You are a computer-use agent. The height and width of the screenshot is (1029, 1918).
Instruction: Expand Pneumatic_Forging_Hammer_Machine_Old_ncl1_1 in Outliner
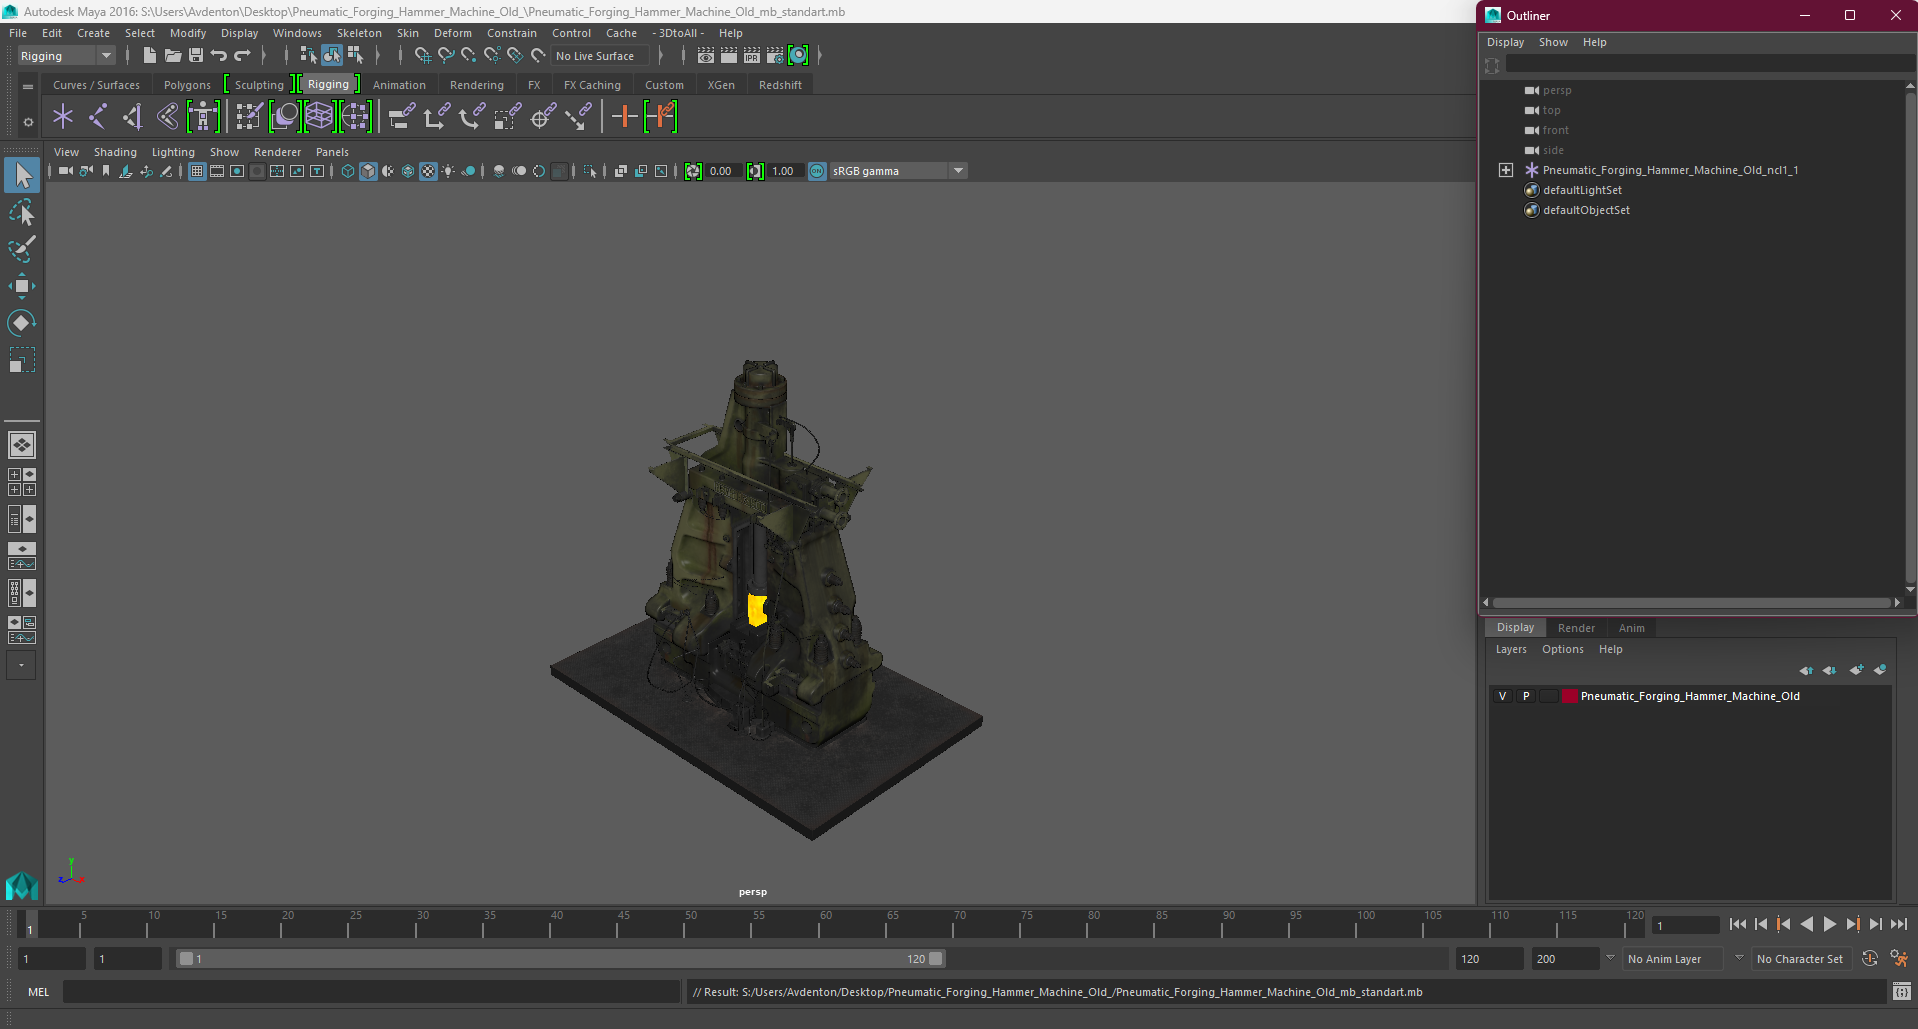1505,170
